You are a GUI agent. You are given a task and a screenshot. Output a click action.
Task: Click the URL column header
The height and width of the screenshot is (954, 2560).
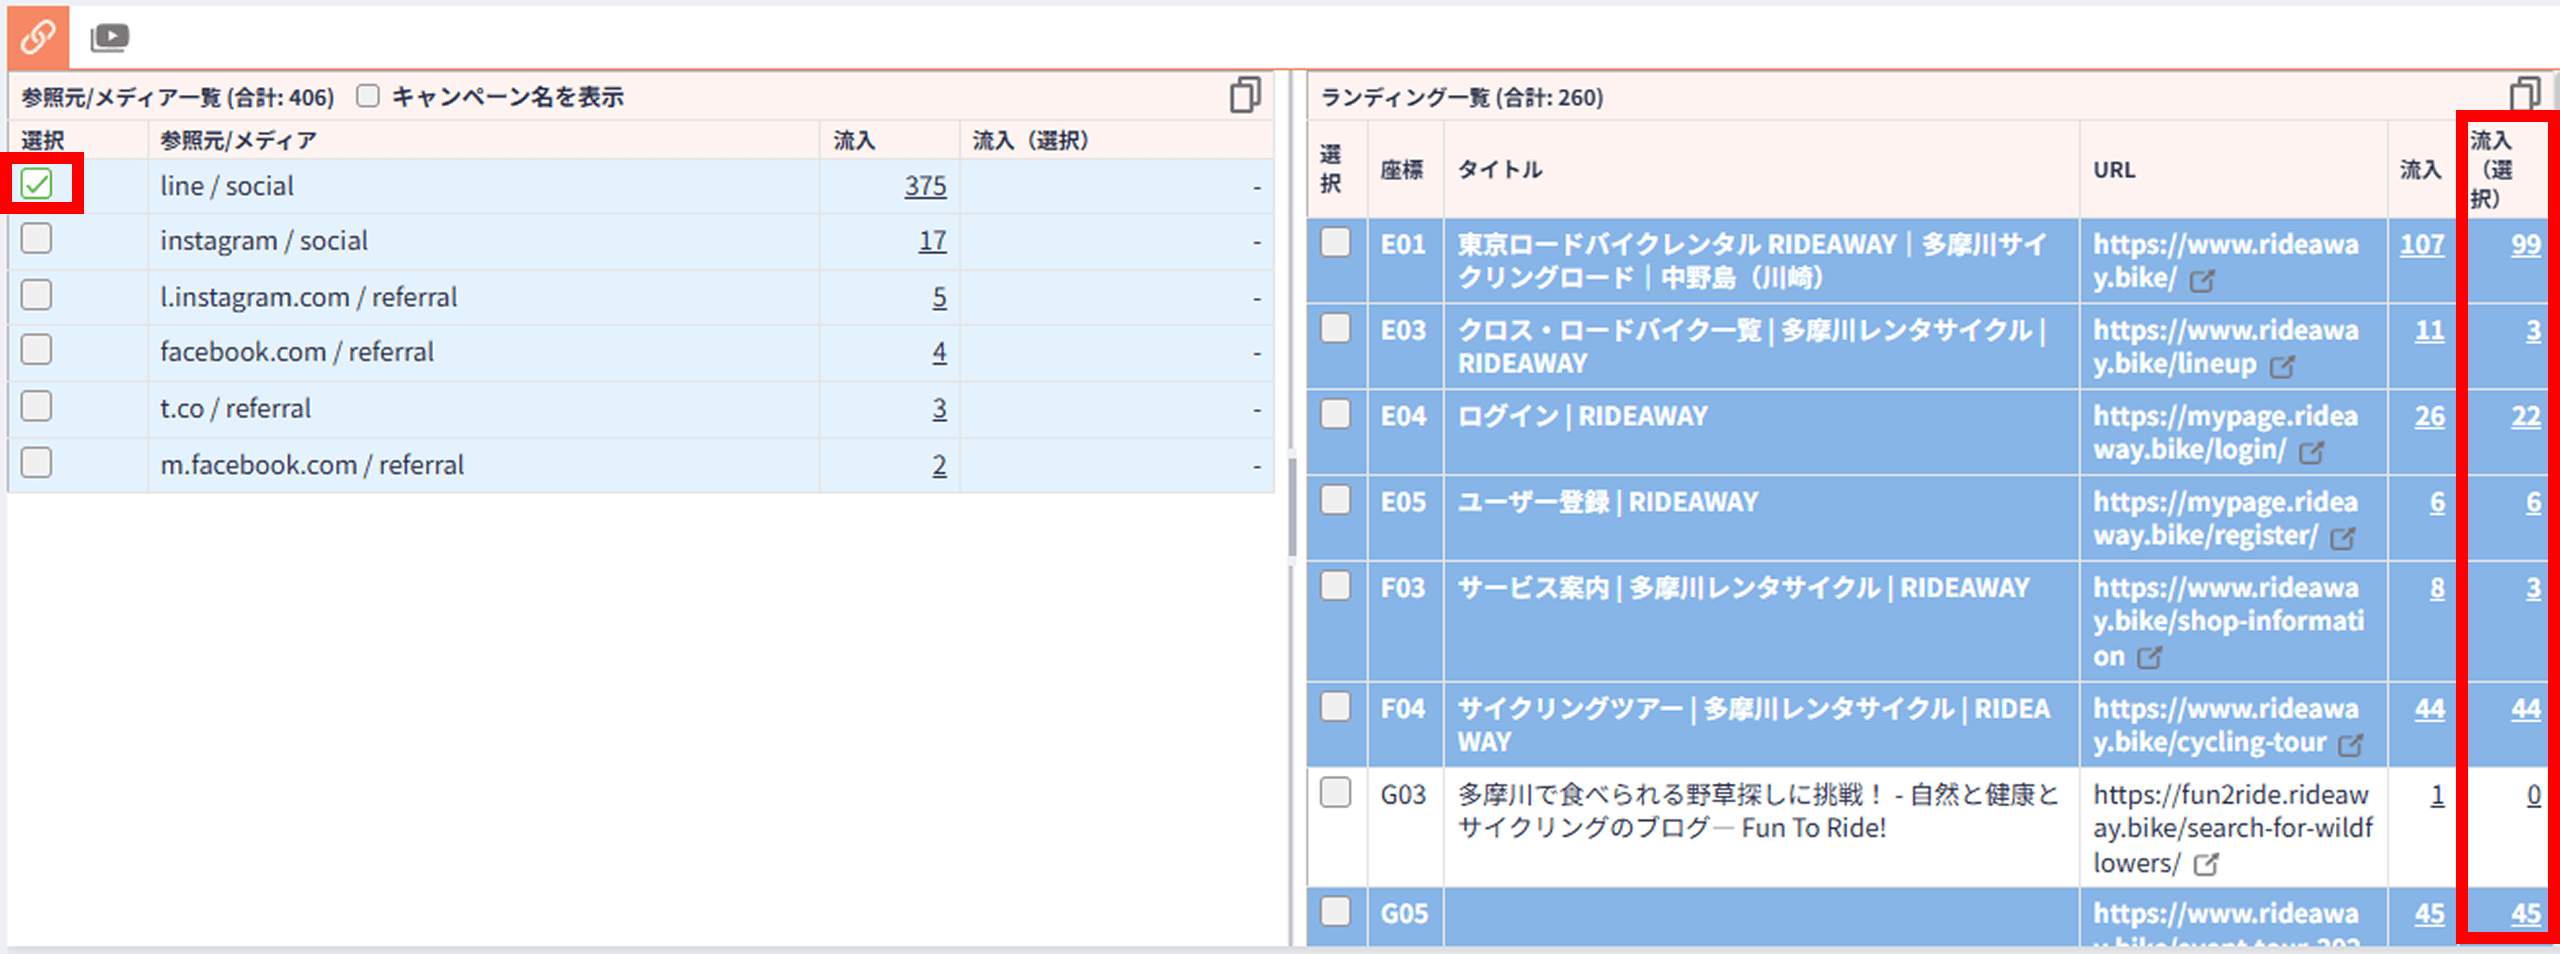pyautogui.click(x=2114, y=169)
